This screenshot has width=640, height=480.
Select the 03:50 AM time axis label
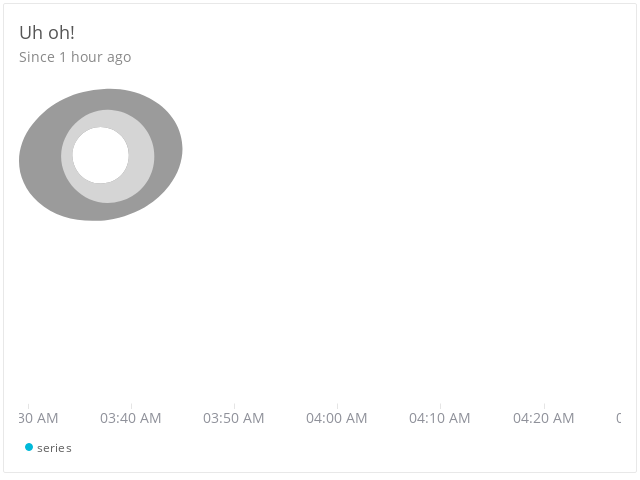(x=233, y=418)
